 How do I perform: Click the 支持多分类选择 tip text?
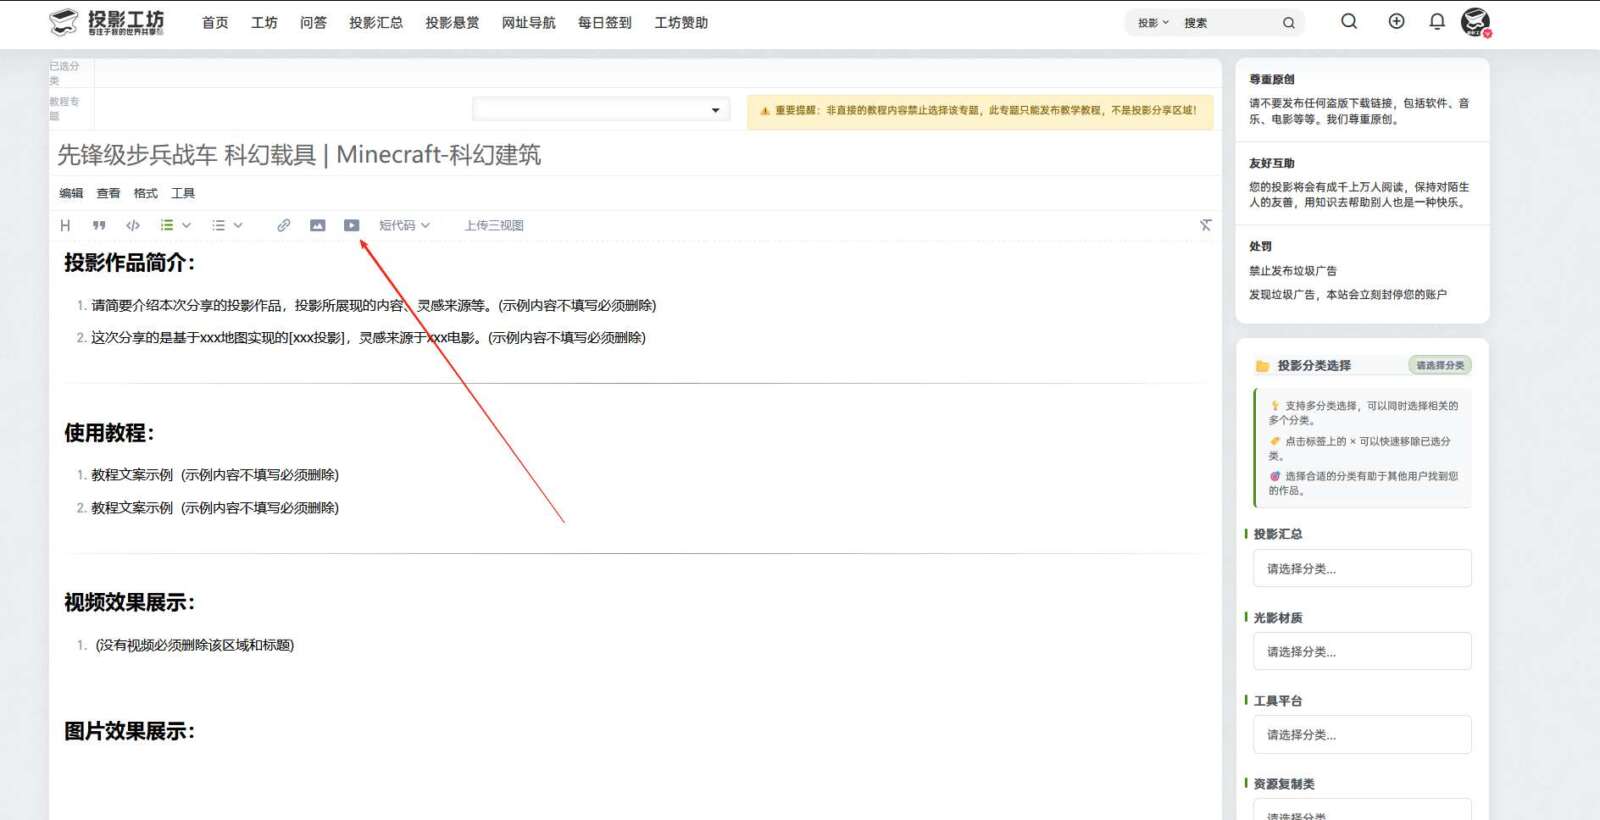(1364, 413)
